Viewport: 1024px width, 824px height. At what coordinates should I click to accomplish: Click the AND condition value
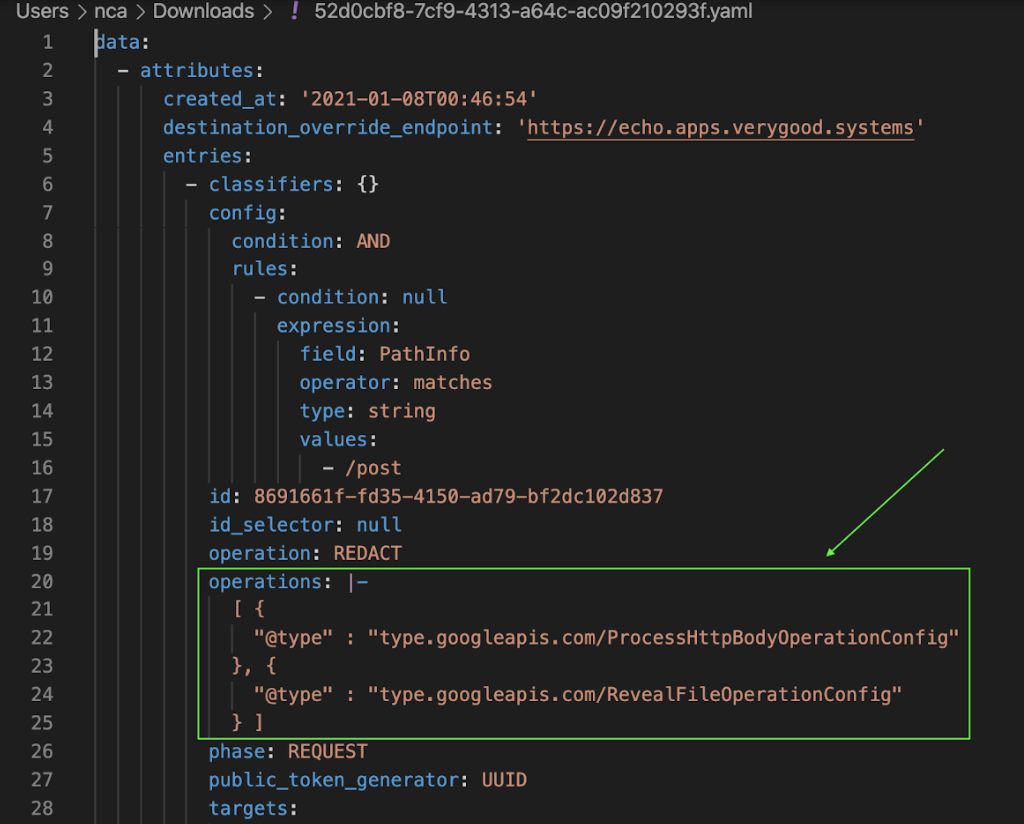click(x=373, y=242)
